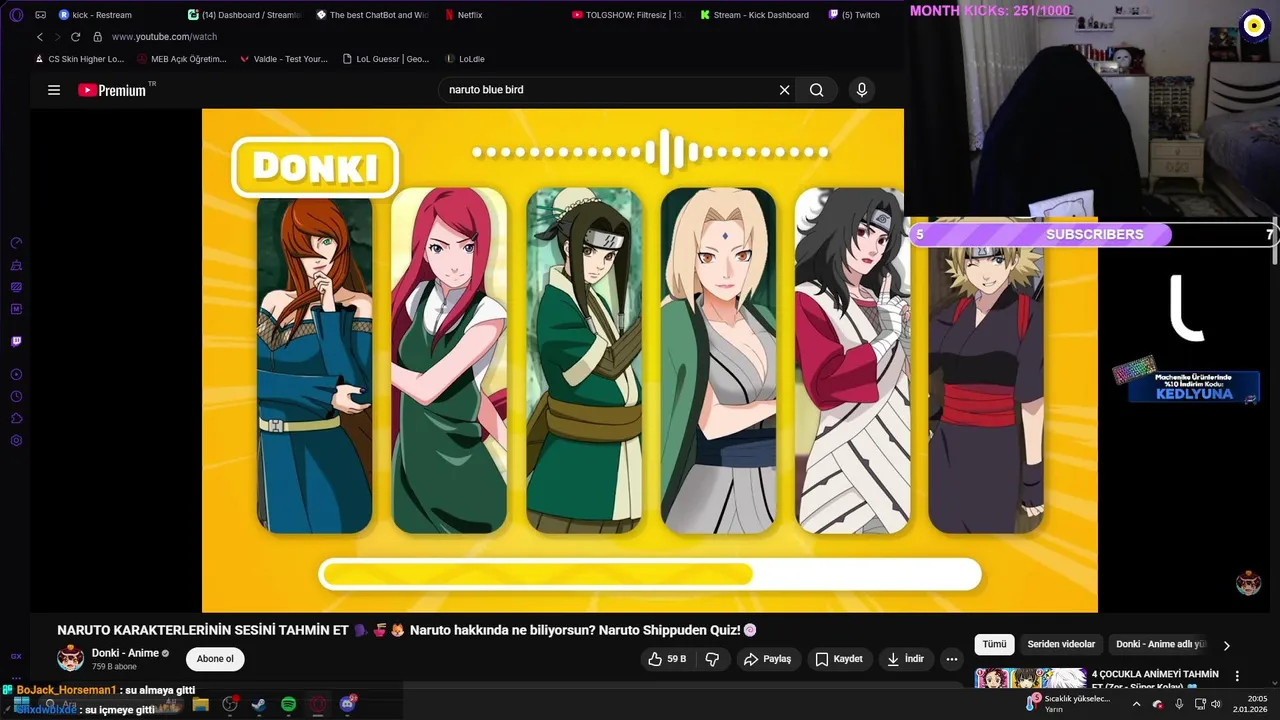The image size is (1280, 720).
Task: Switch to the '(5) Twitch' tab
Action: [x=853, y=15]
